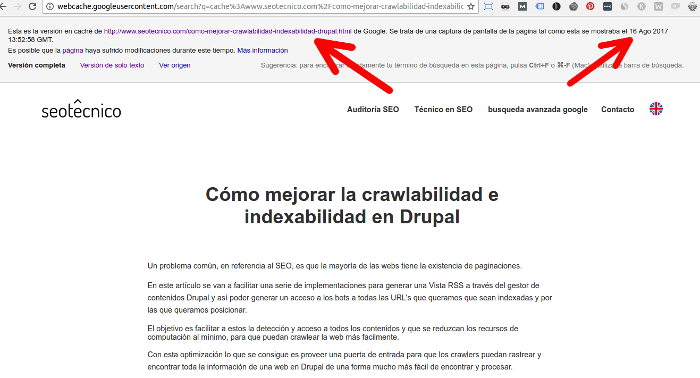This screenshot has height=378, width=700.
Task: Switch language via the UK flag icon
Action: click(x=656, y=109)
